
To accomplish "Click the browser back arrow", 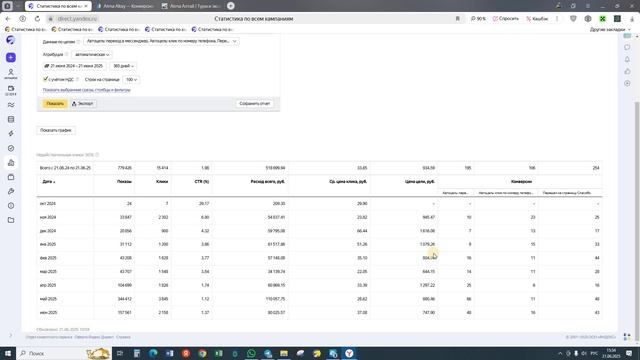I will (x=8, y=19).
